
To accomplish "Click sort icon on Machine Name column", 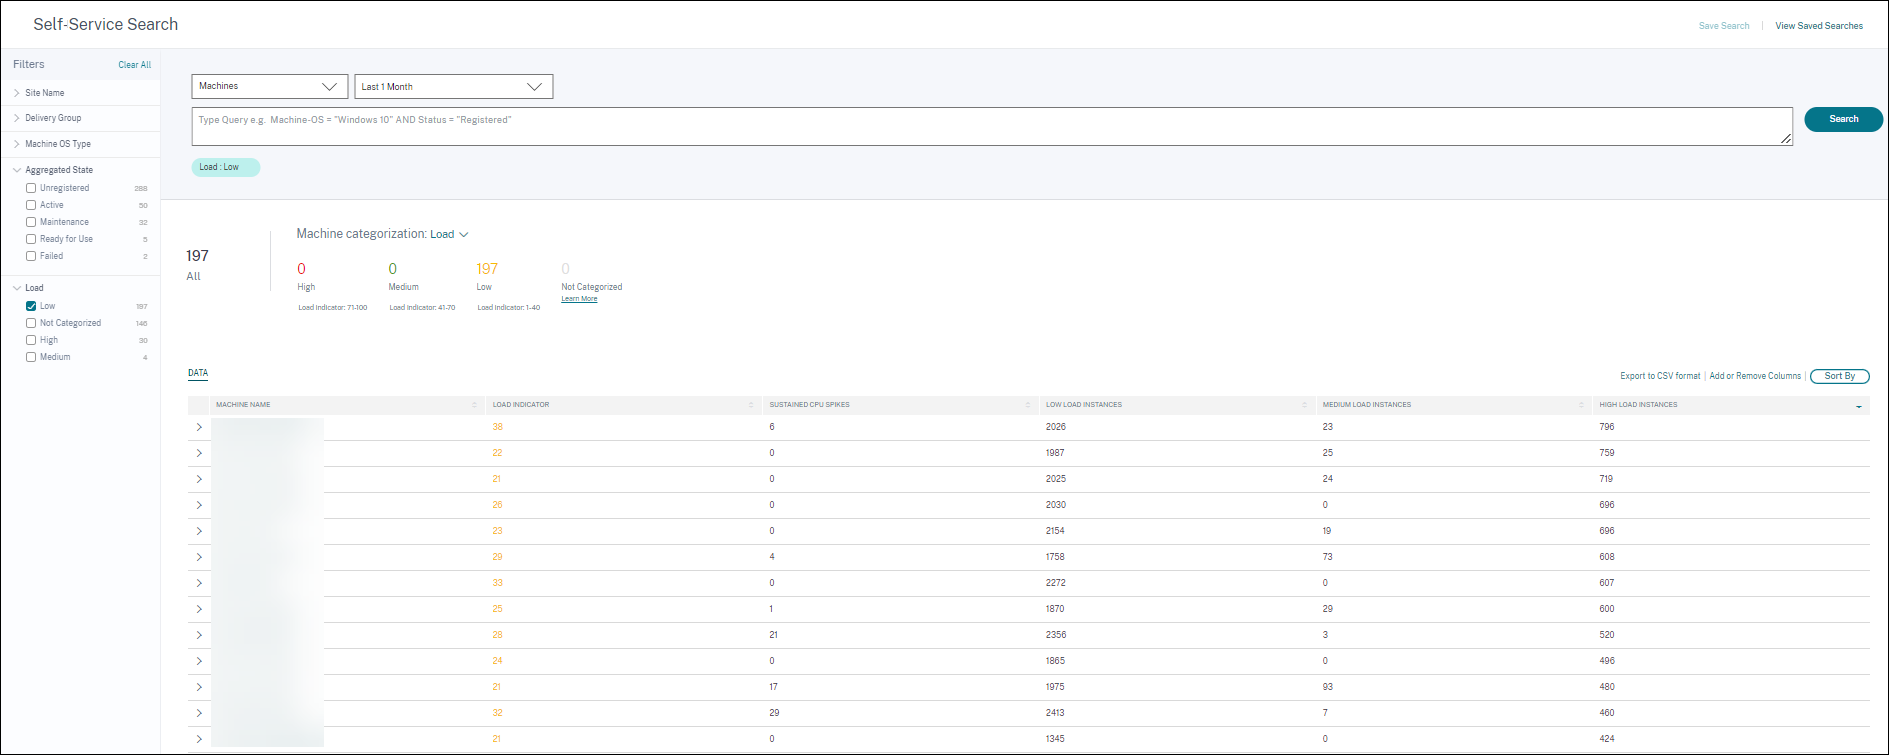I will tap(474, 405).
